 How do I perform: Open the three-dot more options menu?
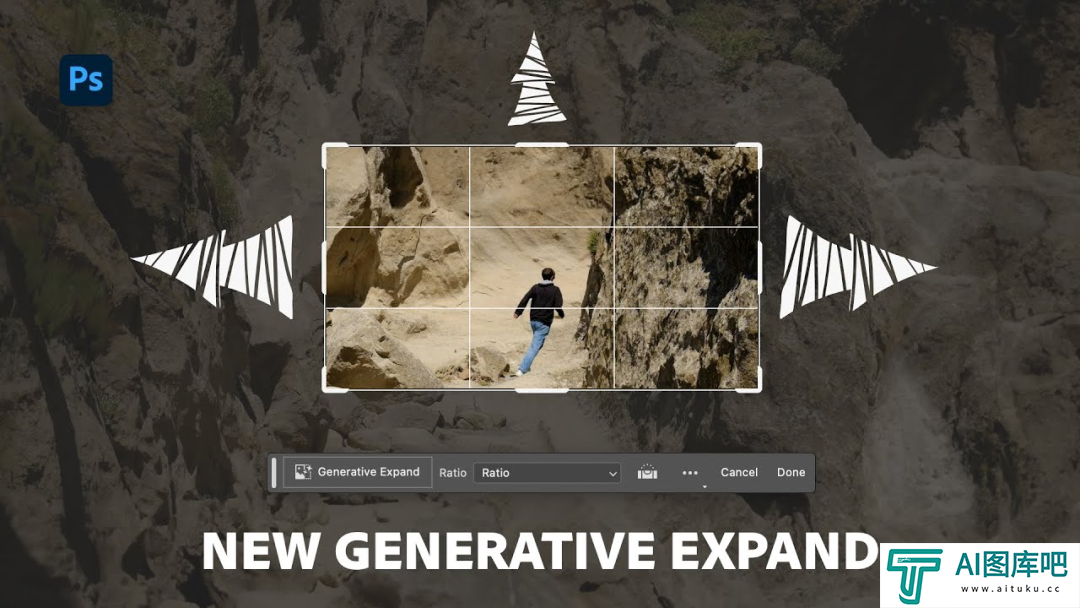(690, 473)
